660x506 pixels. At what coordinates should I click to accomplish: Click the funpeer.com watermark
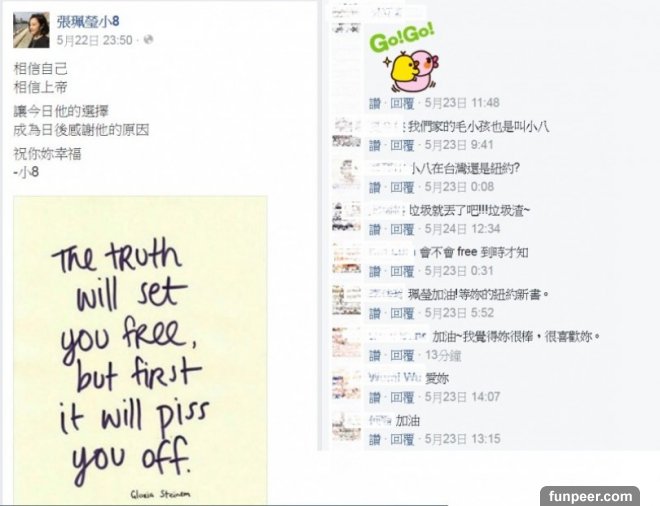point(590,496)
